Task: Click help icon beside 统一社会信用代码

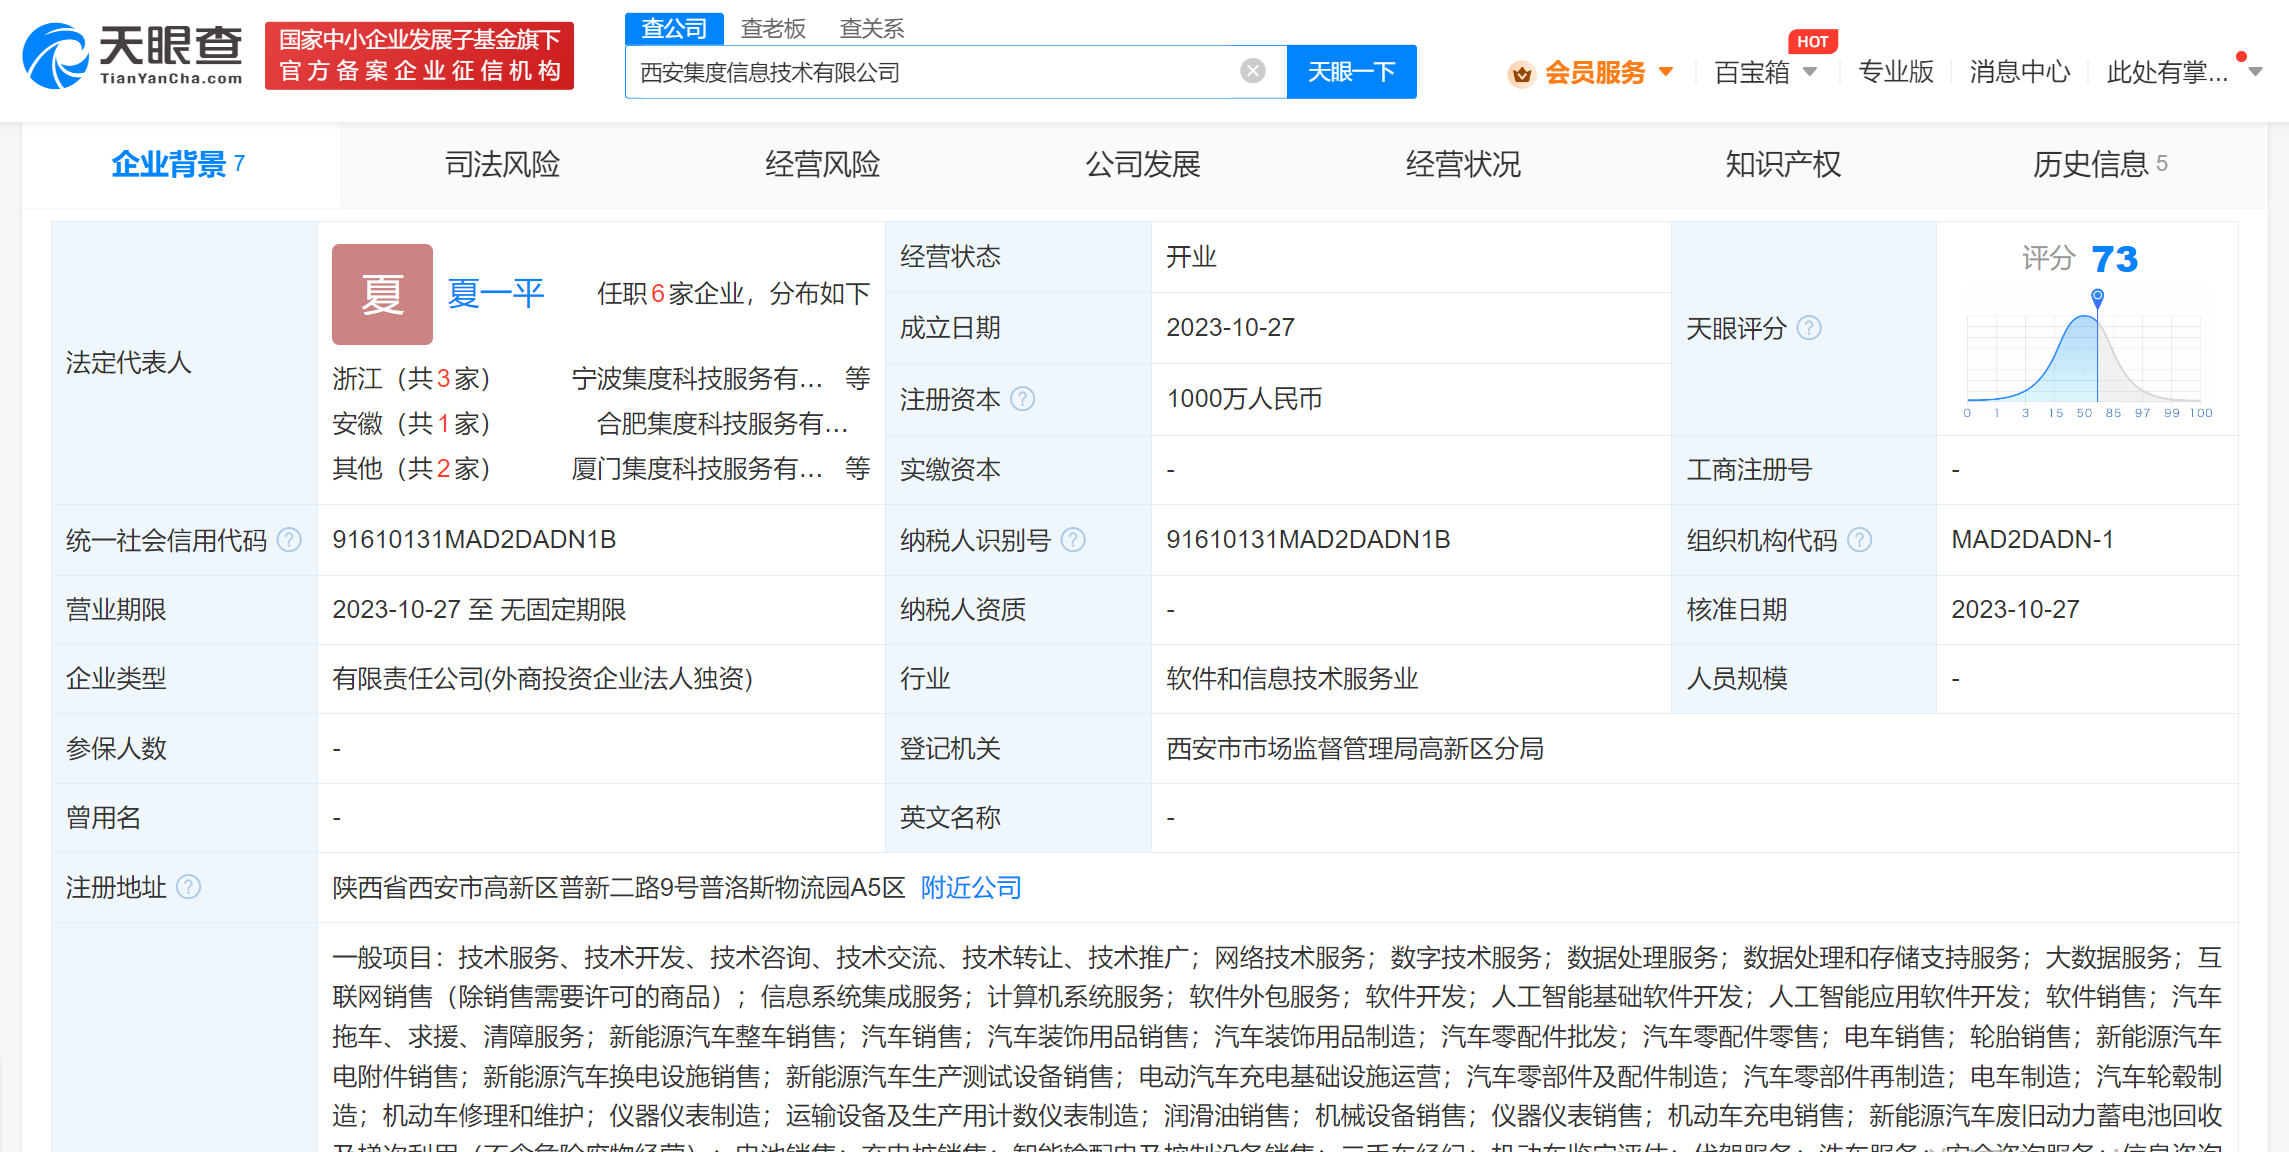Action: (x=289, y=540)
